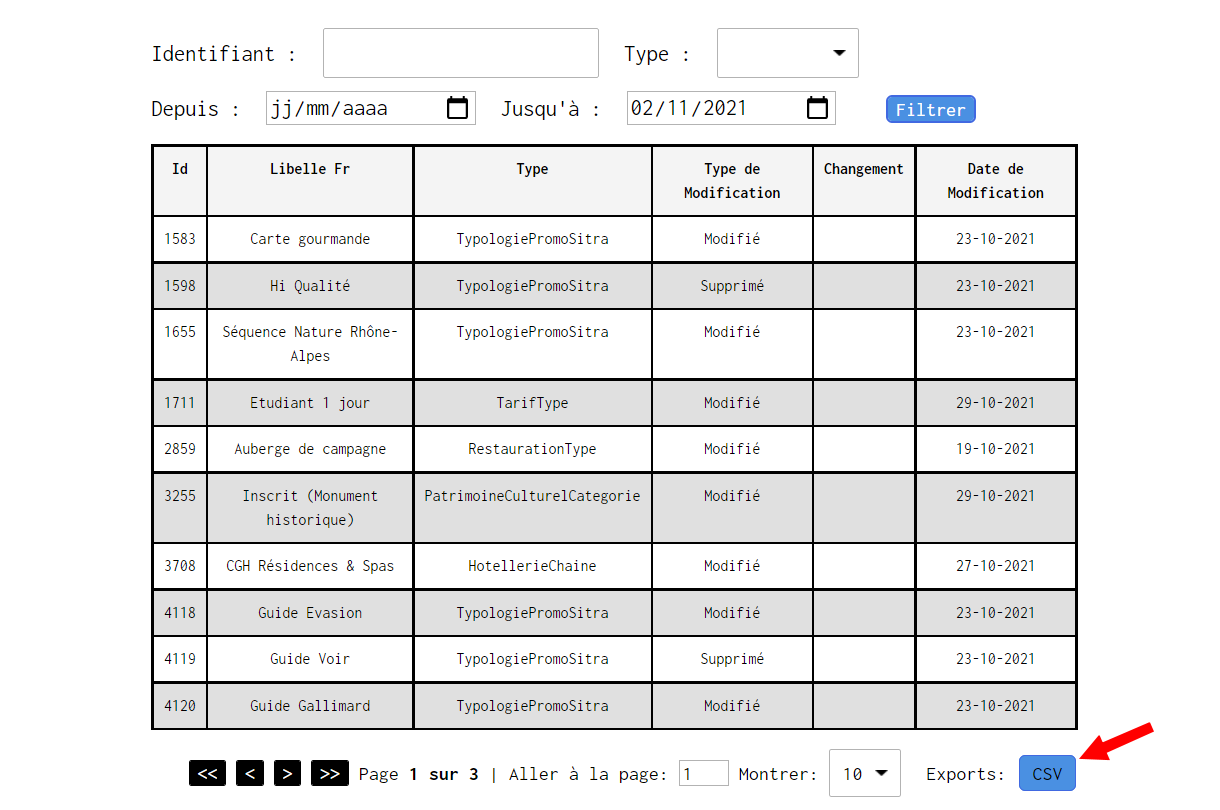Expand the Type dropdown filter
This screenshot has height=810, width=1220.
click(x=788, y=53)
